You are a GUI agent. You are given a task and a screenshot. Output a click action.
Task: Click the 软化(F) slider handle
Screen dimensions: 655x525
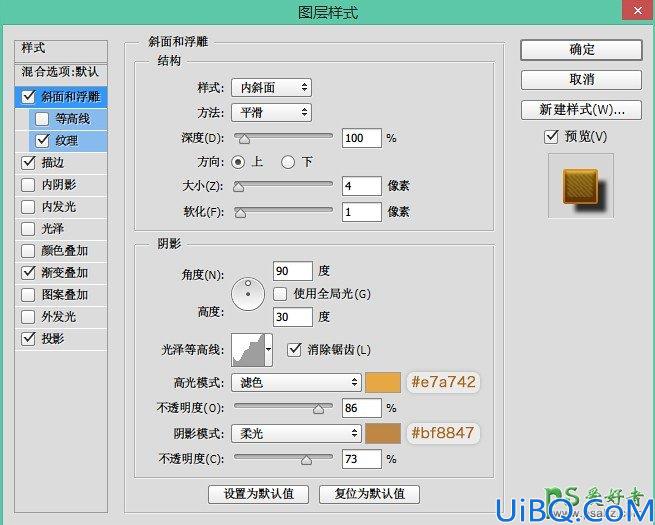[241, 213]
